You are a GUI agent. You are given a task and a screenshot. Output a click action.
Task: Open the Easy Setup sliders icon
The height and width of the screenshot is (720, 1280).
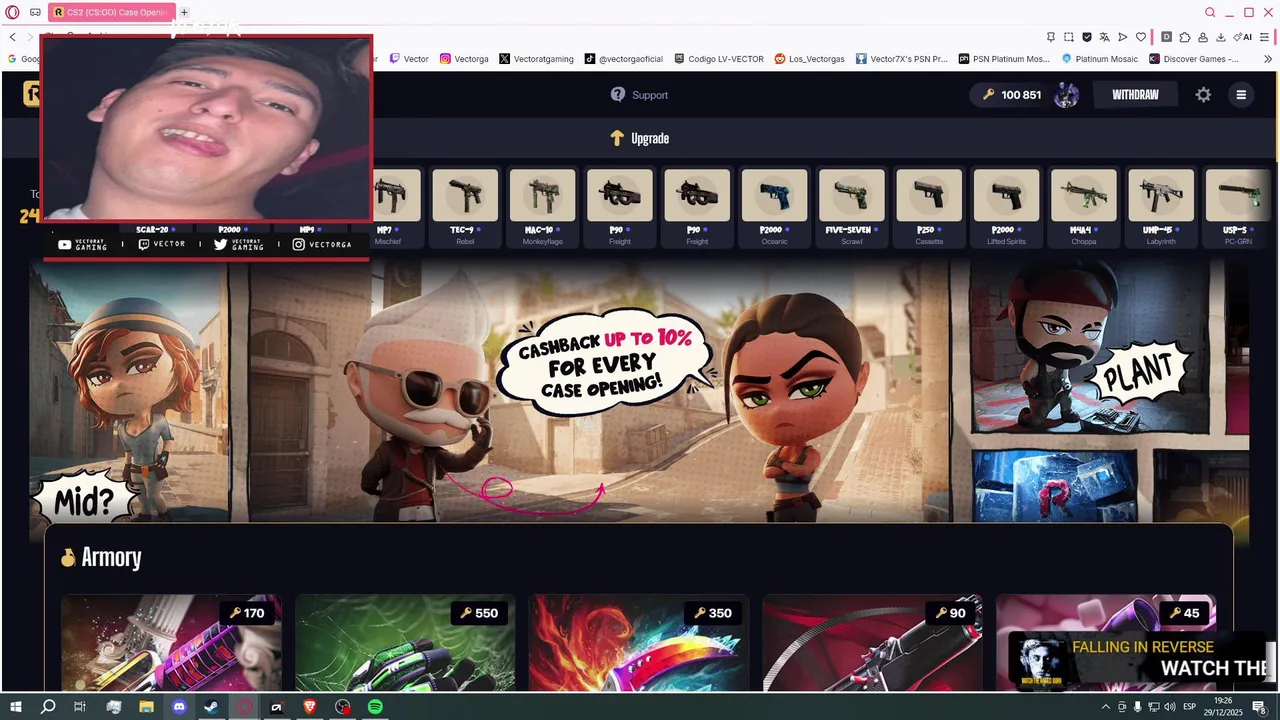click(x=1265, y=37)
